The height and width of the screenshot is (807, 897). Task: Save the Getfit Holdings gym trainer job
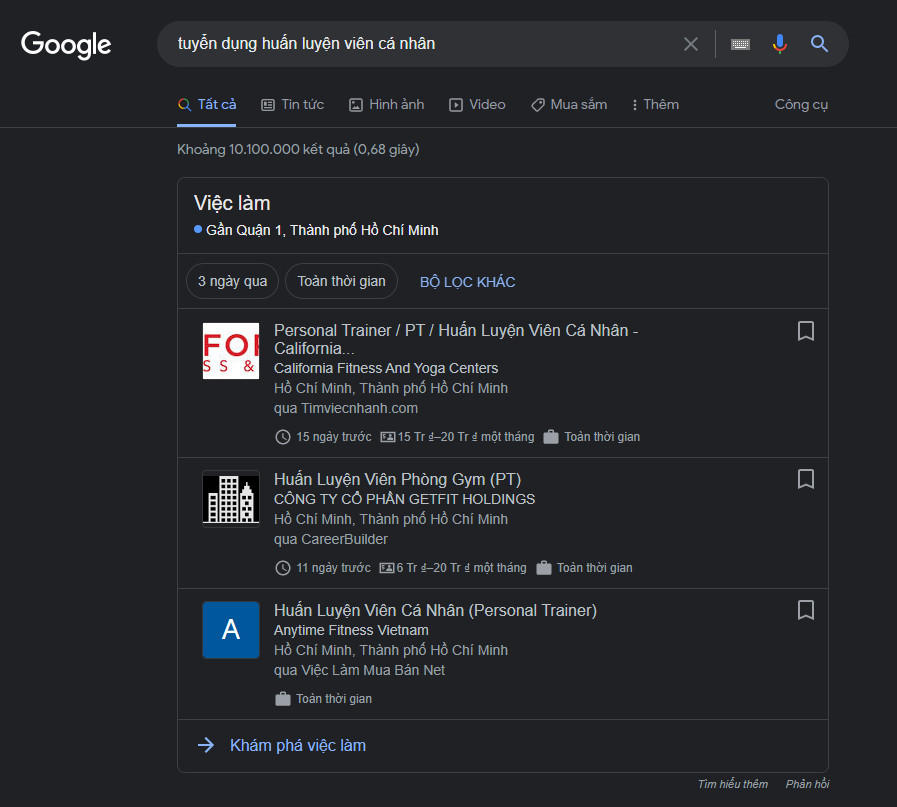coord(805,479)
